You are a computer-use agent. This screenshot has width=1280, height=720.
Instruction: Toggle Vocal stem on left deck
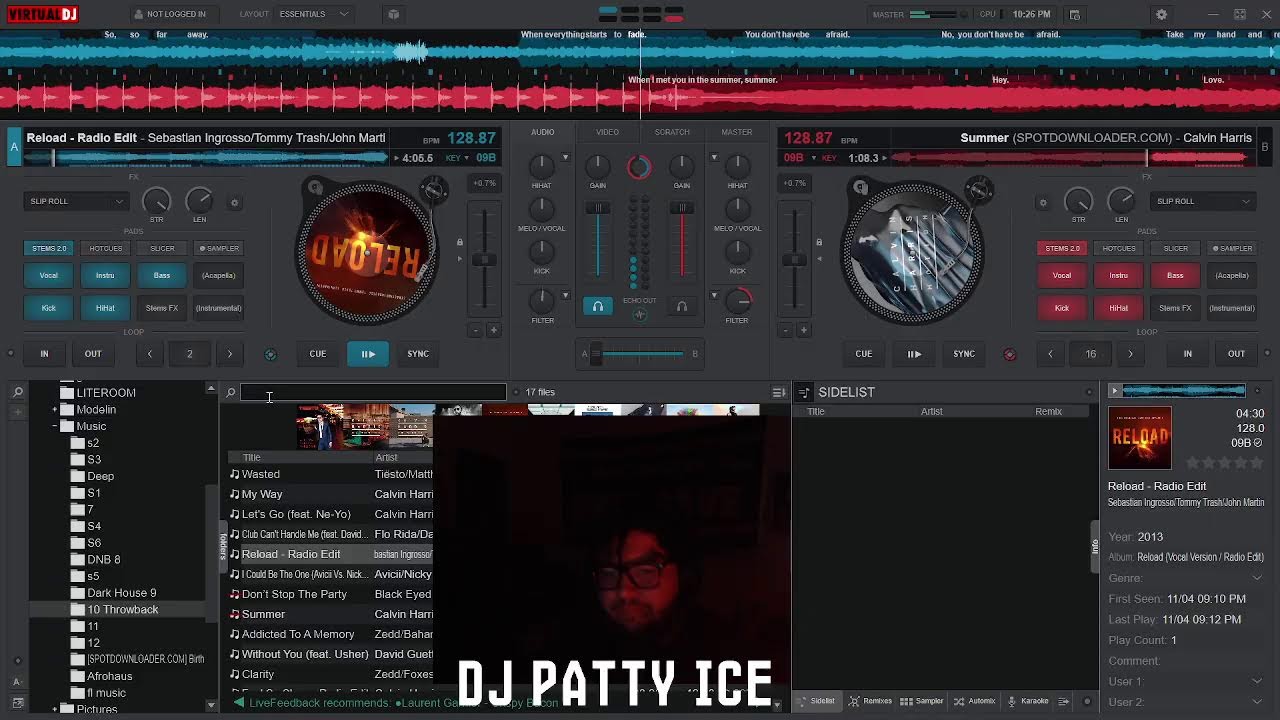coord(48,275)
